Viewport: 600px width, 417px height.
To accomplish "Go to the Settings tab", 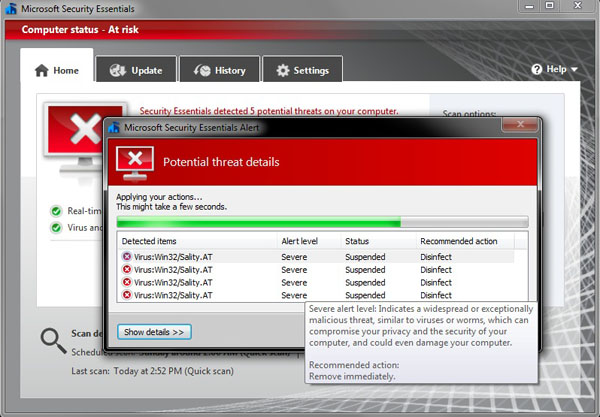I will tap(302, 69).
